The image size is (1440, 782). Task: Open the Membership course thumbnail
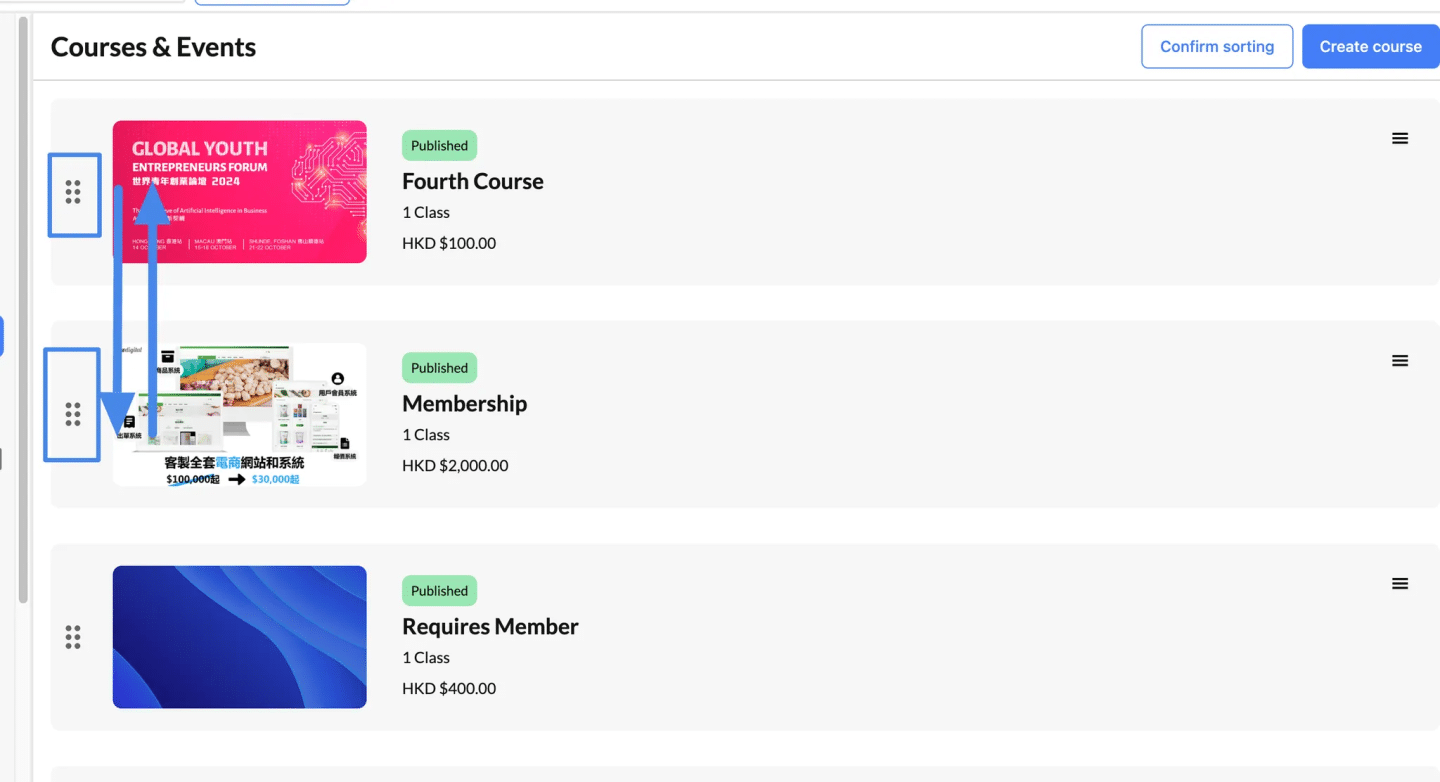240,415
